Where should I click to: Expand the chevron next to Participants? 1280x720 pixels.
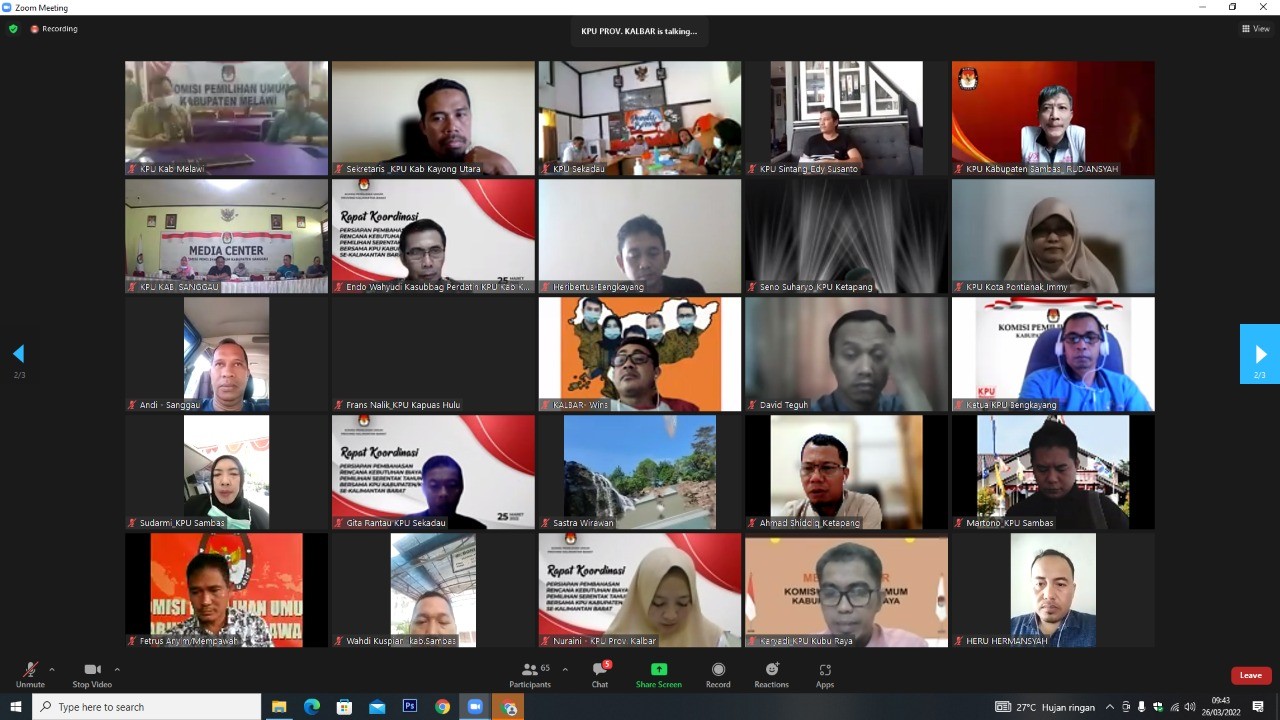[565, 669]
